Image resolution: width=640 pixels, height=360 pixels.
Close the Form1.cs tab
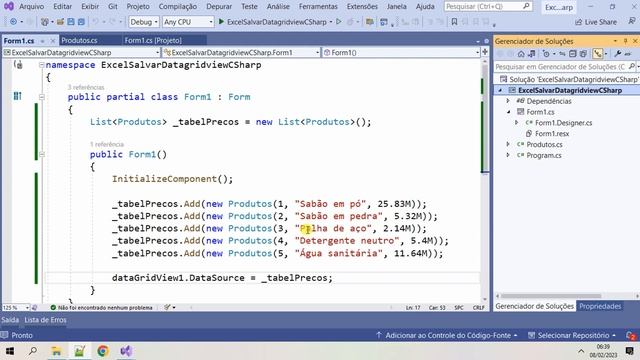(x=53, y=41)
